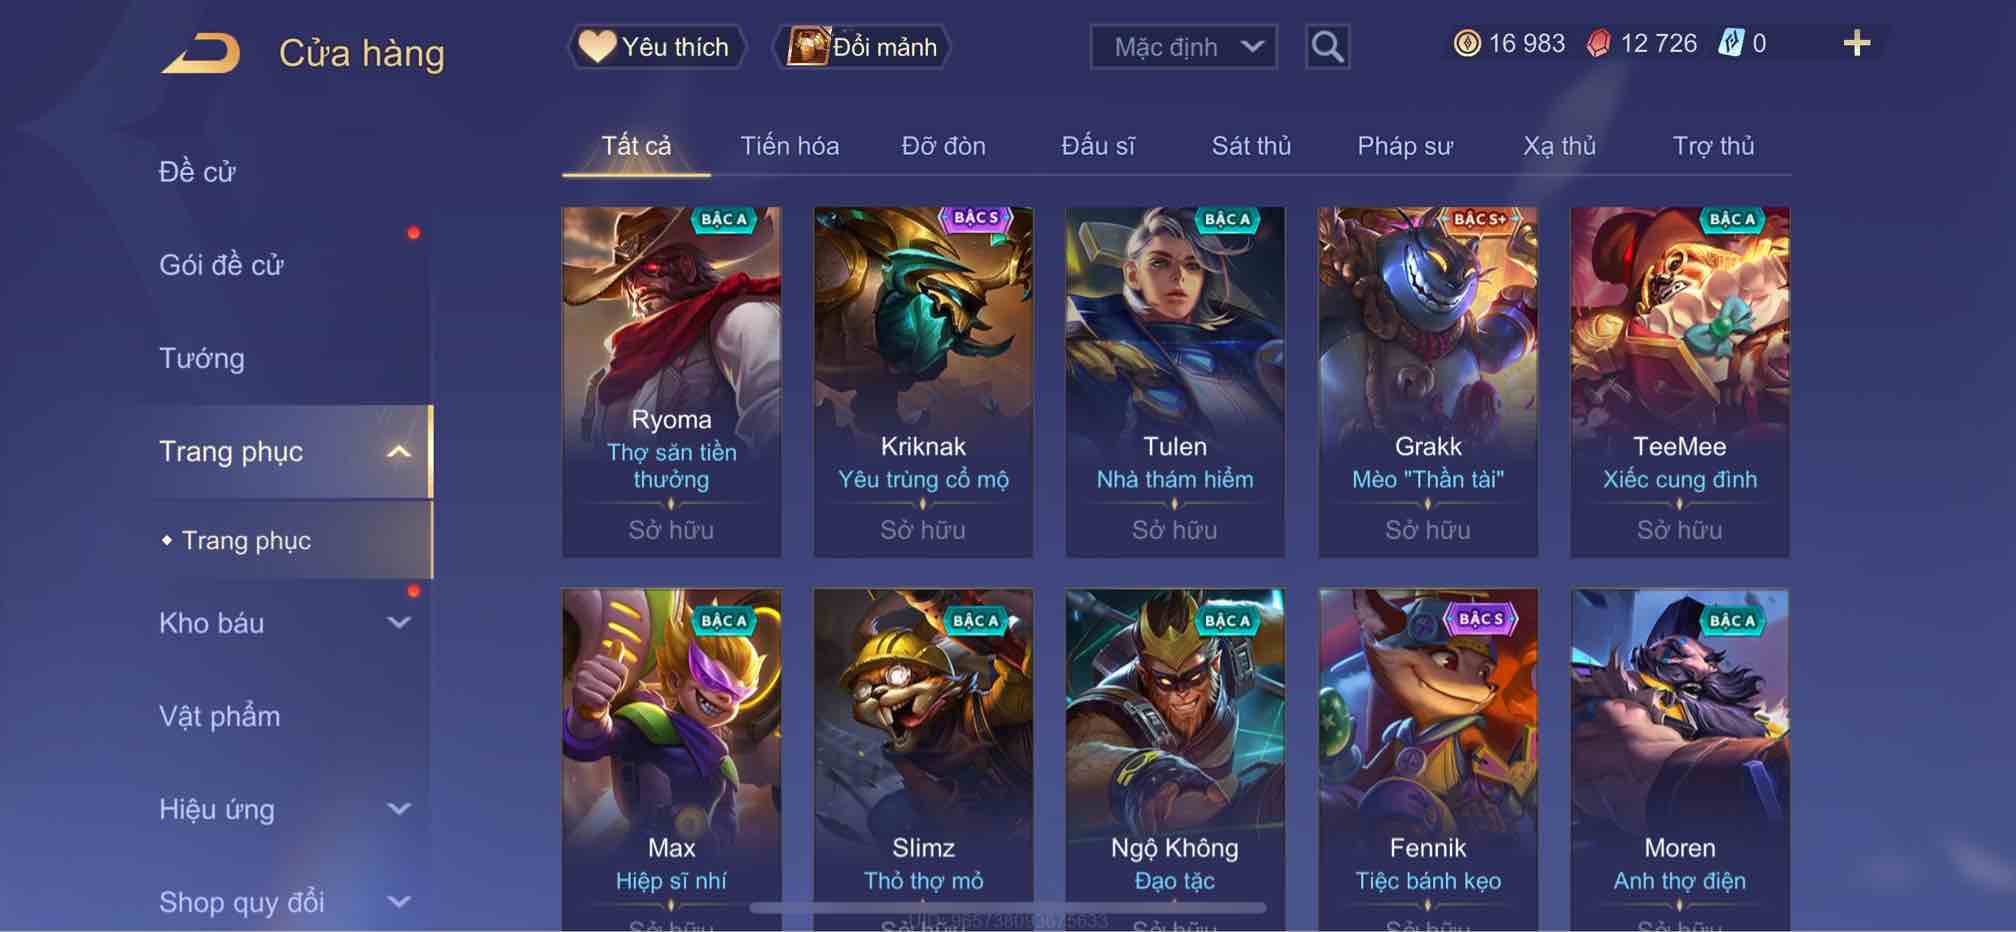
Task: Open the Tướng sidebar menu
Action: pos(201,358)
